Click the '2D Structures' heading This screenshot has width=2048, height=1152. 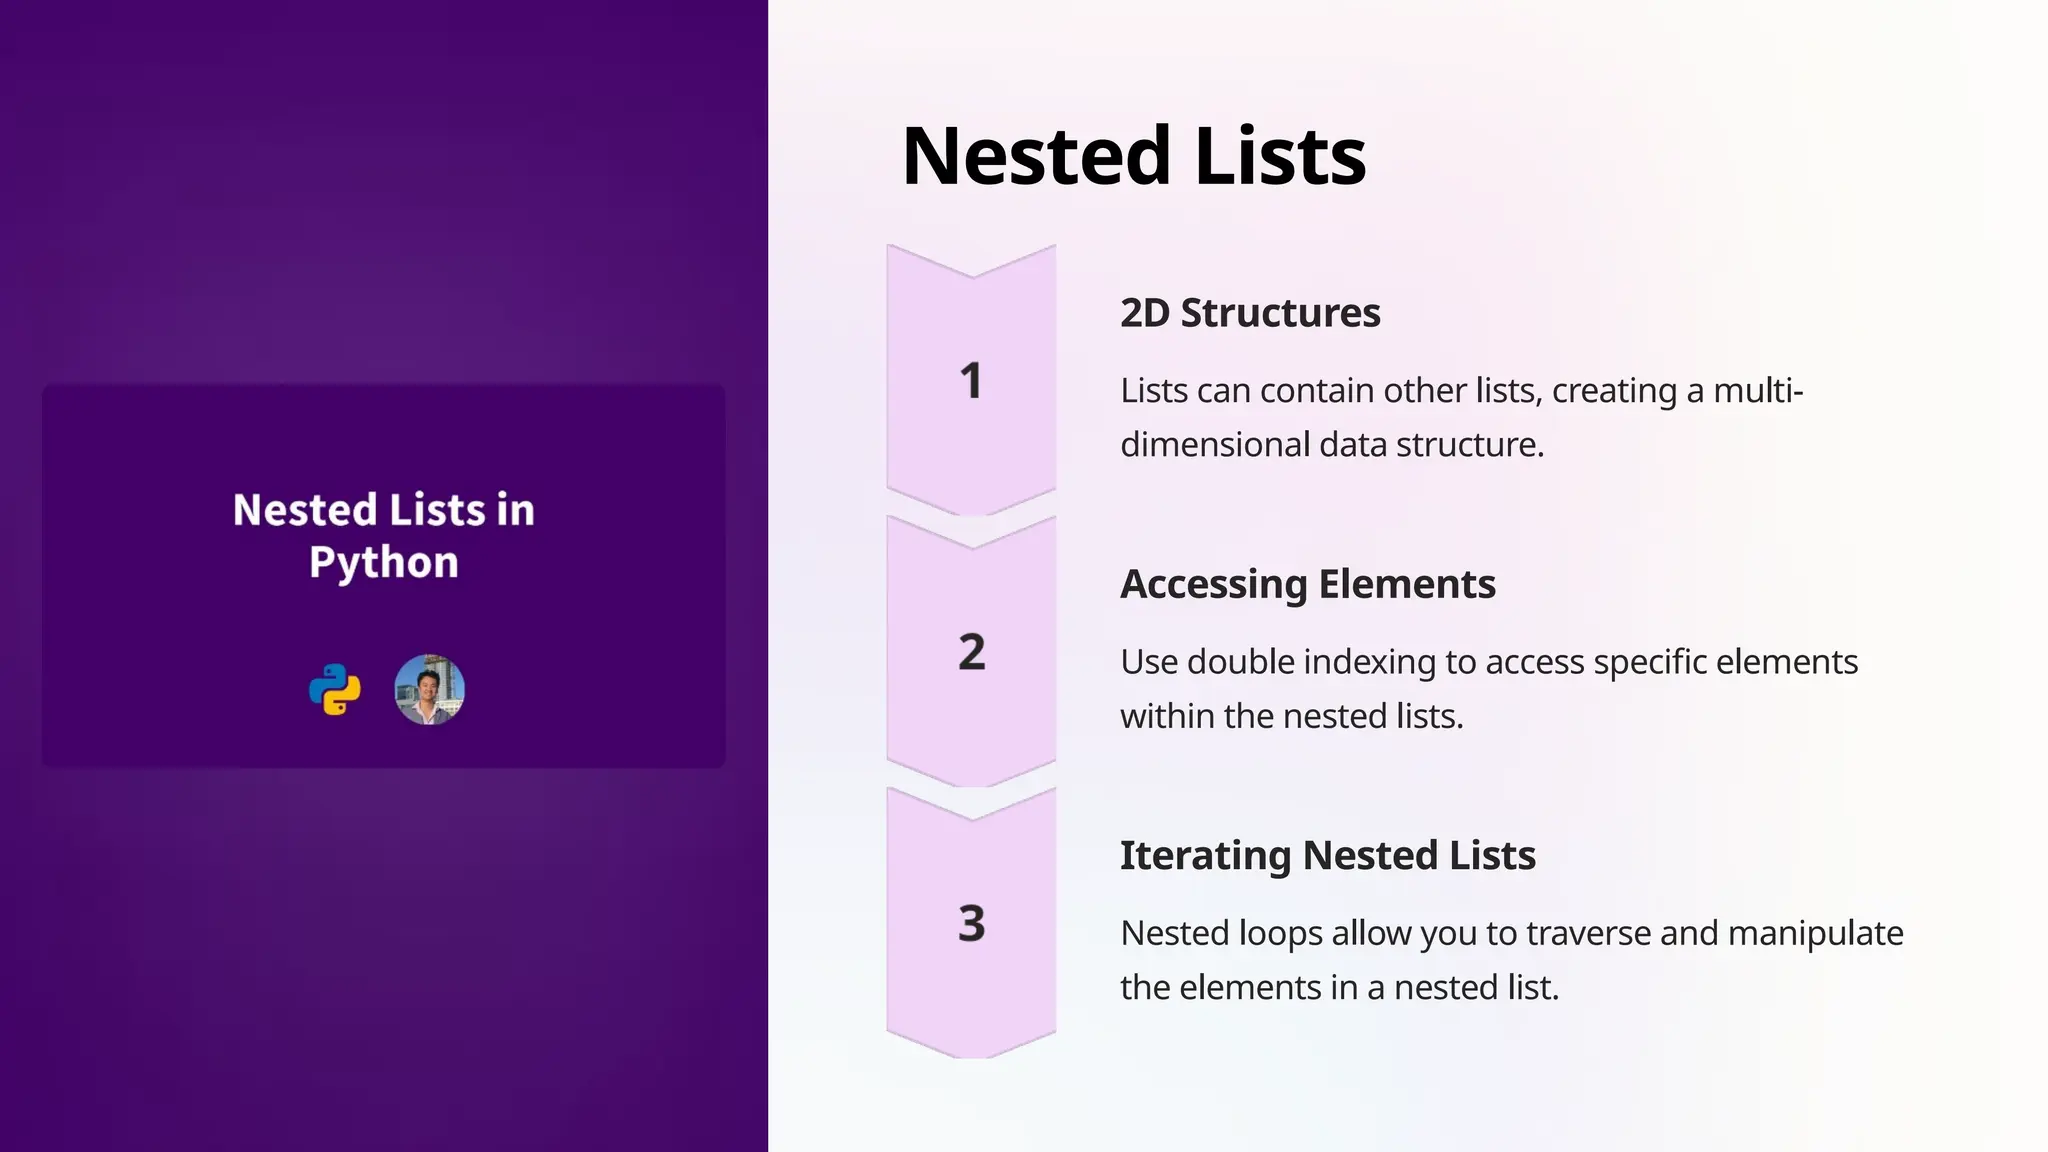click(1250, 313)
